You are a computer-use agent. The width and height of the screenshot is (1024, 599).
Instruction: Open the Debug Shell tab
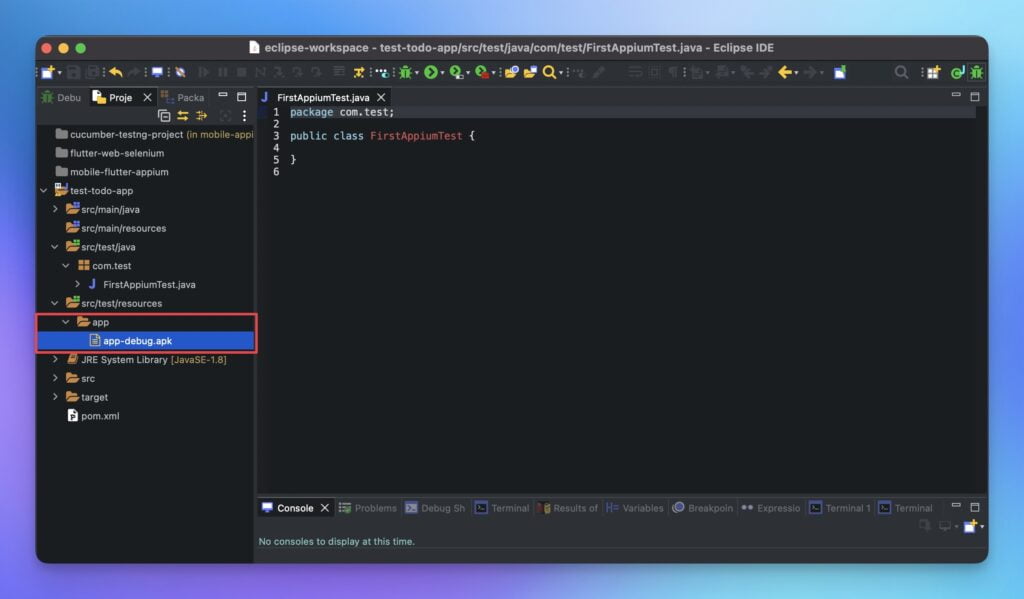click(x=435, y=508)
